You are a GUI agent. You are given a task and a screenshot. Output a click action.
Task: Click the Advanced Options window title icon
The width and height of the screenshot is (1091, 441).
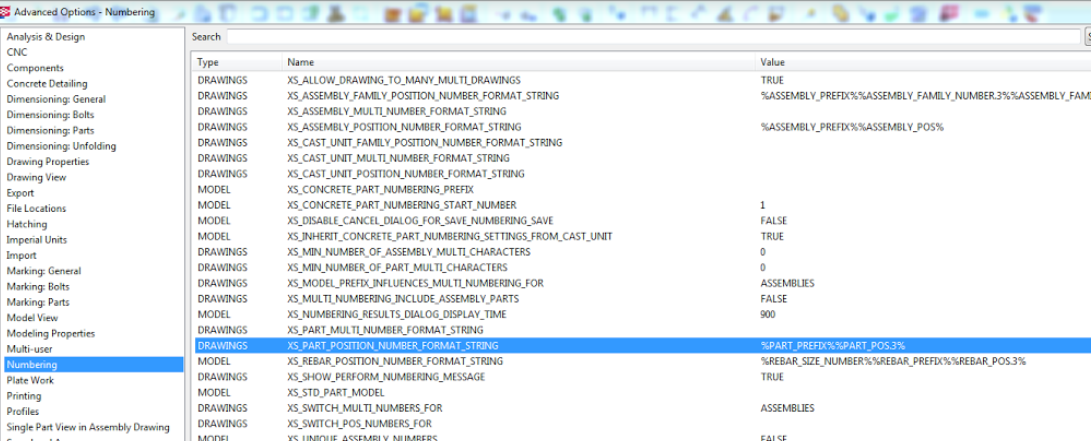click(x=7, y=12)
